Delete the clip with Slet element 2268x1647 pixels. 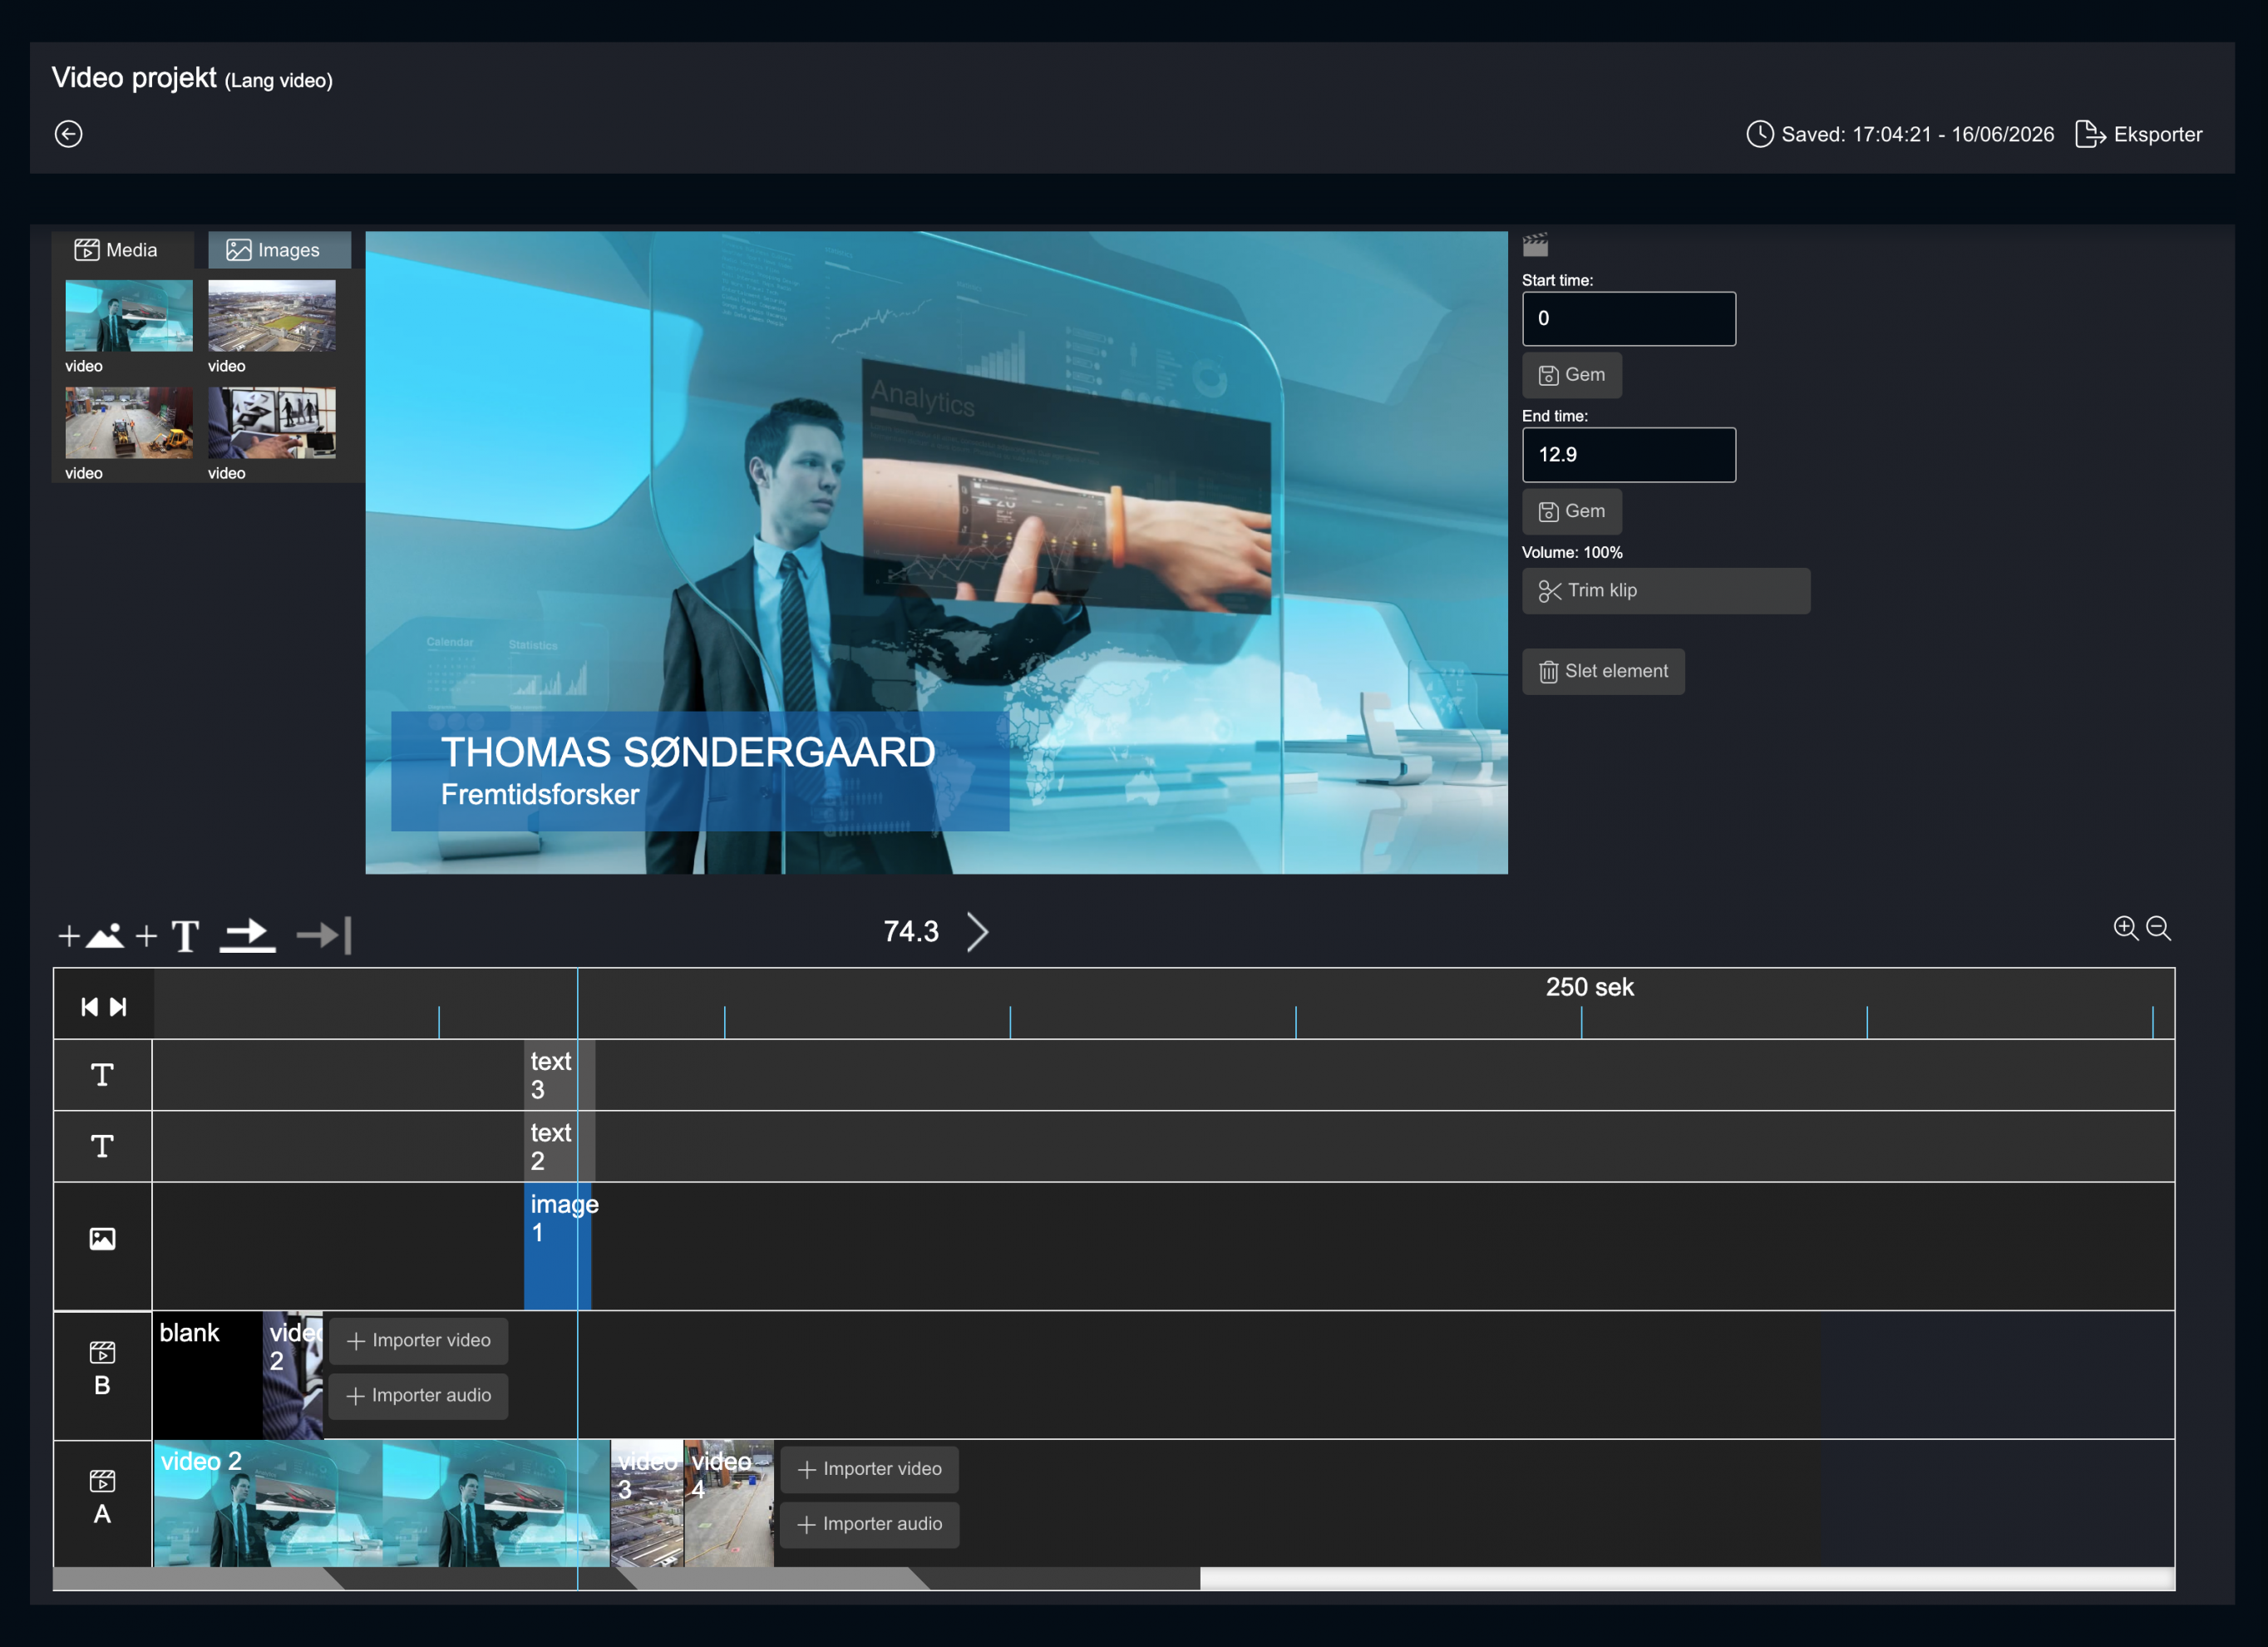click(1603, 671)
